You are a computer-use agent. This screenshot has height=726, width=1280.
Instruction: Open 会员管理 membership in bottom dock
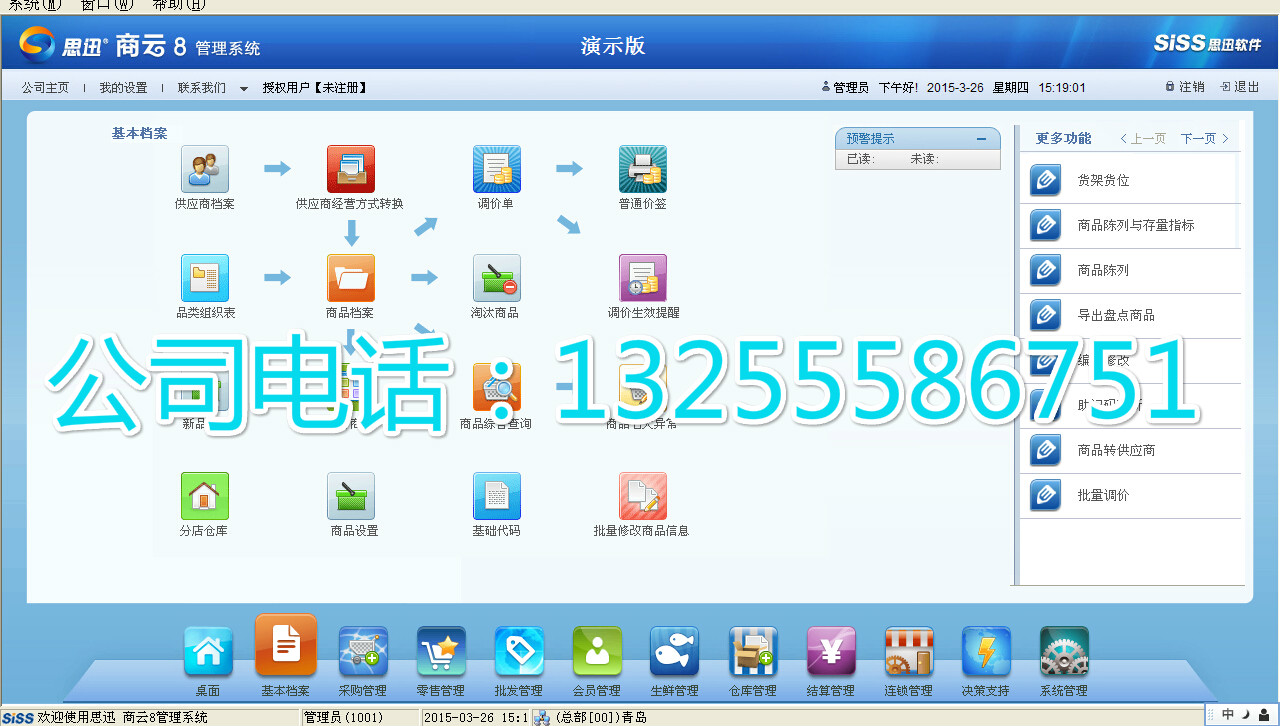(597, 652)
